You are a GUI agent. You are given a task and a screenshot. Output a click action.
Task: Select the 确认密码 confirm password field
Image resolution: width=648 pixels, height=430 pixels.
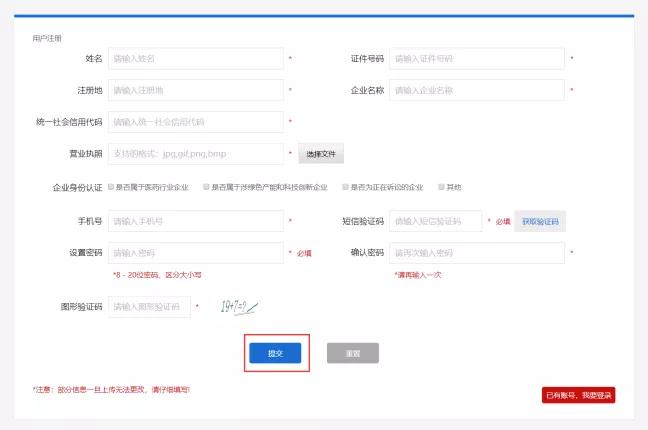477,253
